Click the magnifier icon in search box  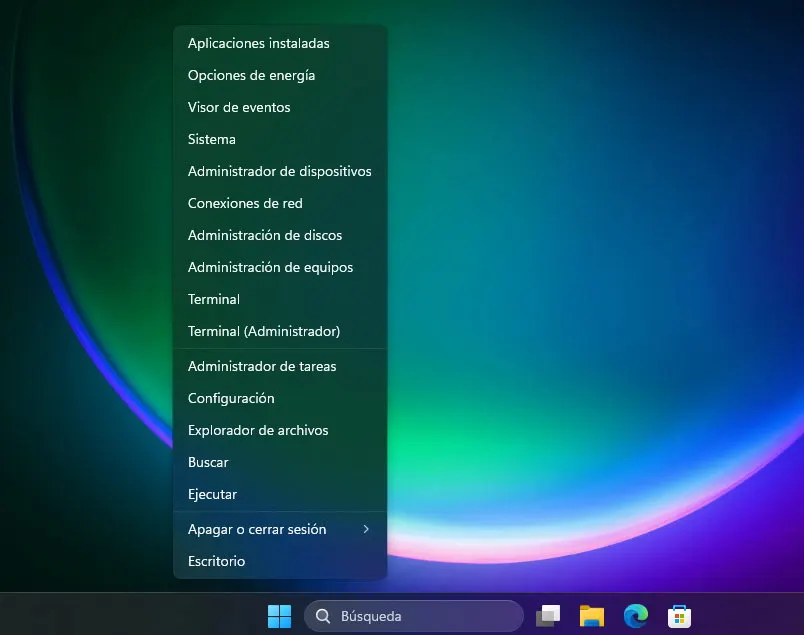[323, 616]
